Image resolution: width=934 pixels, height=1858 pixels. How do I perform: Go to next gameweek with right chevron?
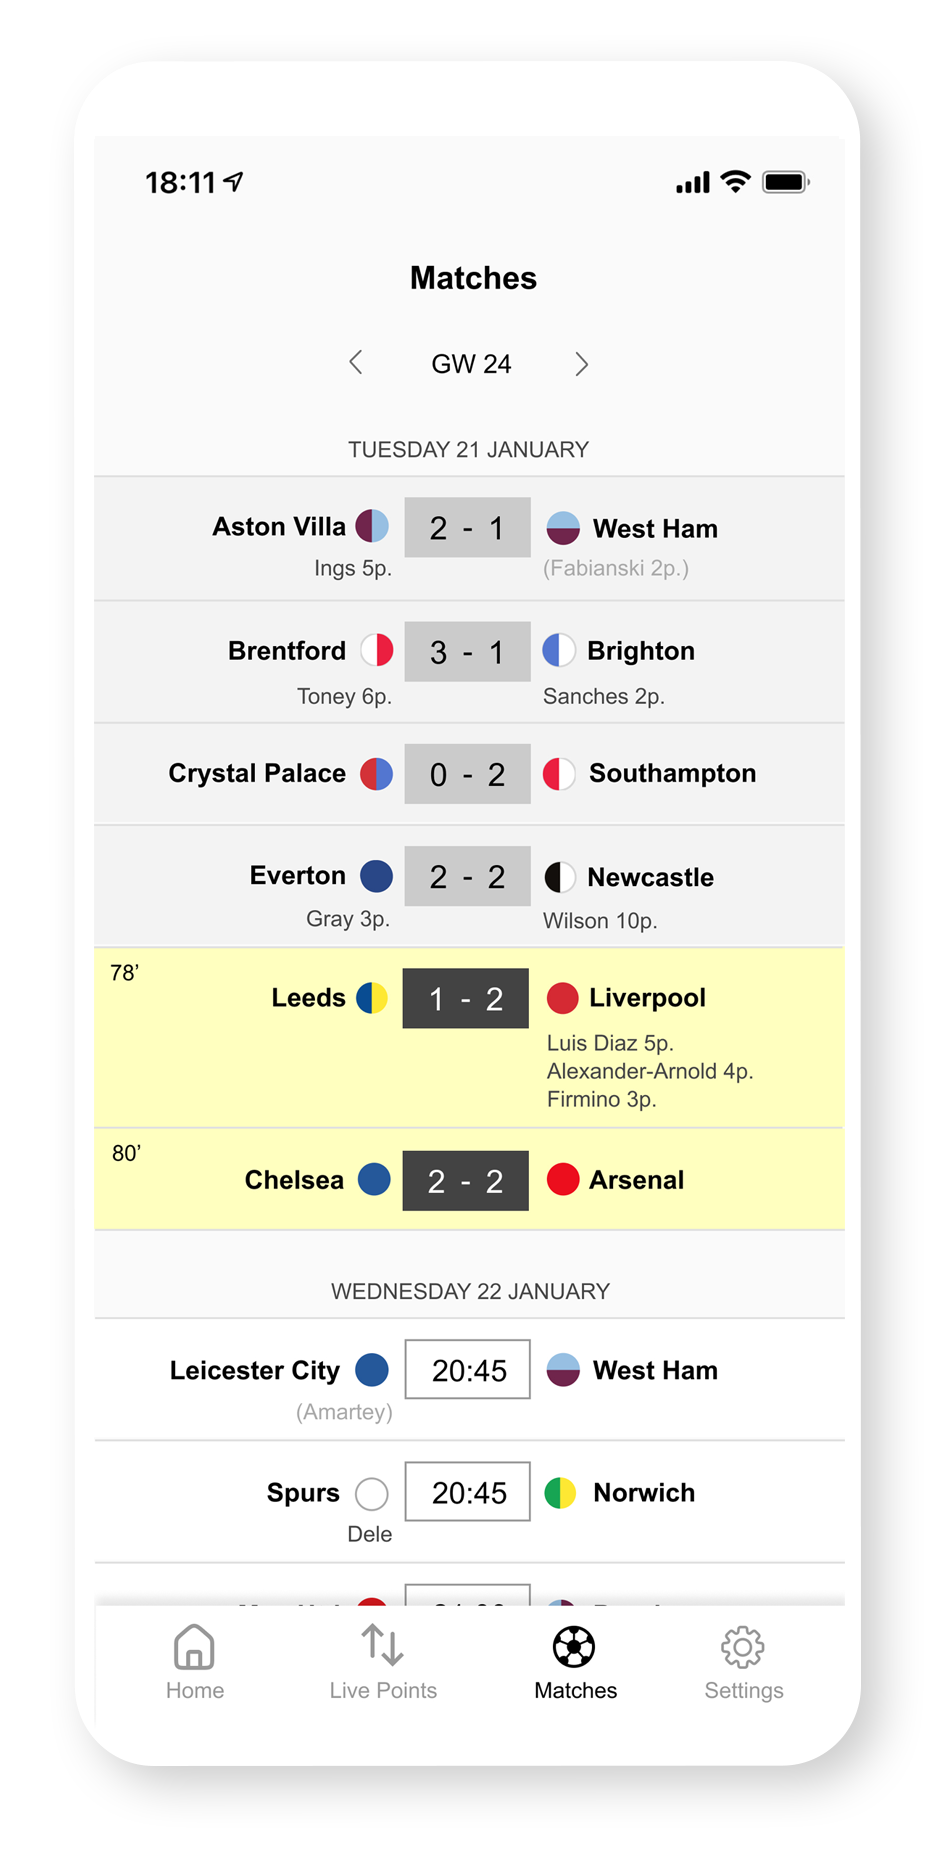point(581,364)
